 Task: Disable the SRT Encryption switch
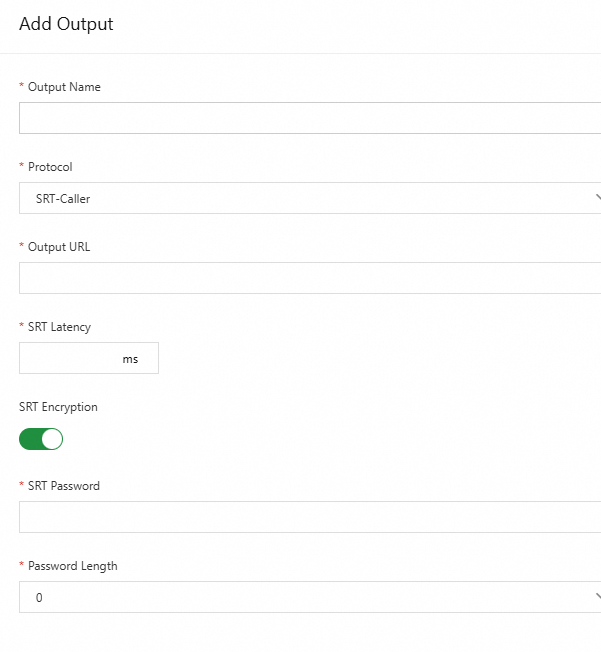pyautogui.click(x=41, y=439)
